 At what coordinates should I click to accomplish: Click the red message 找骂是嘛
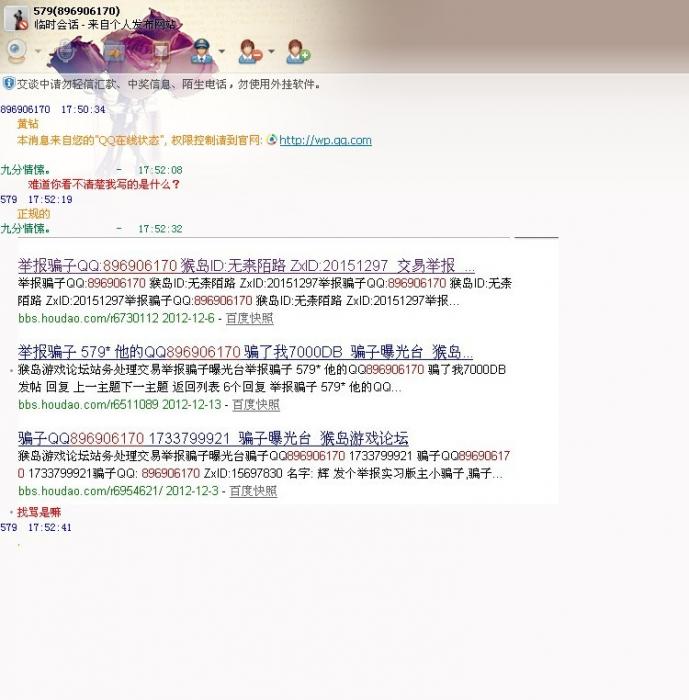[x=39, y=512]
